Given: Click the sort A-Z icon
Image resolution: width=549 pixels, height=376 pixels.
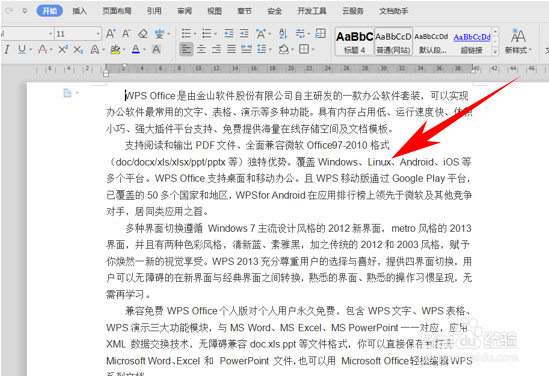Looking at the screenshot, I should [283, 34].
